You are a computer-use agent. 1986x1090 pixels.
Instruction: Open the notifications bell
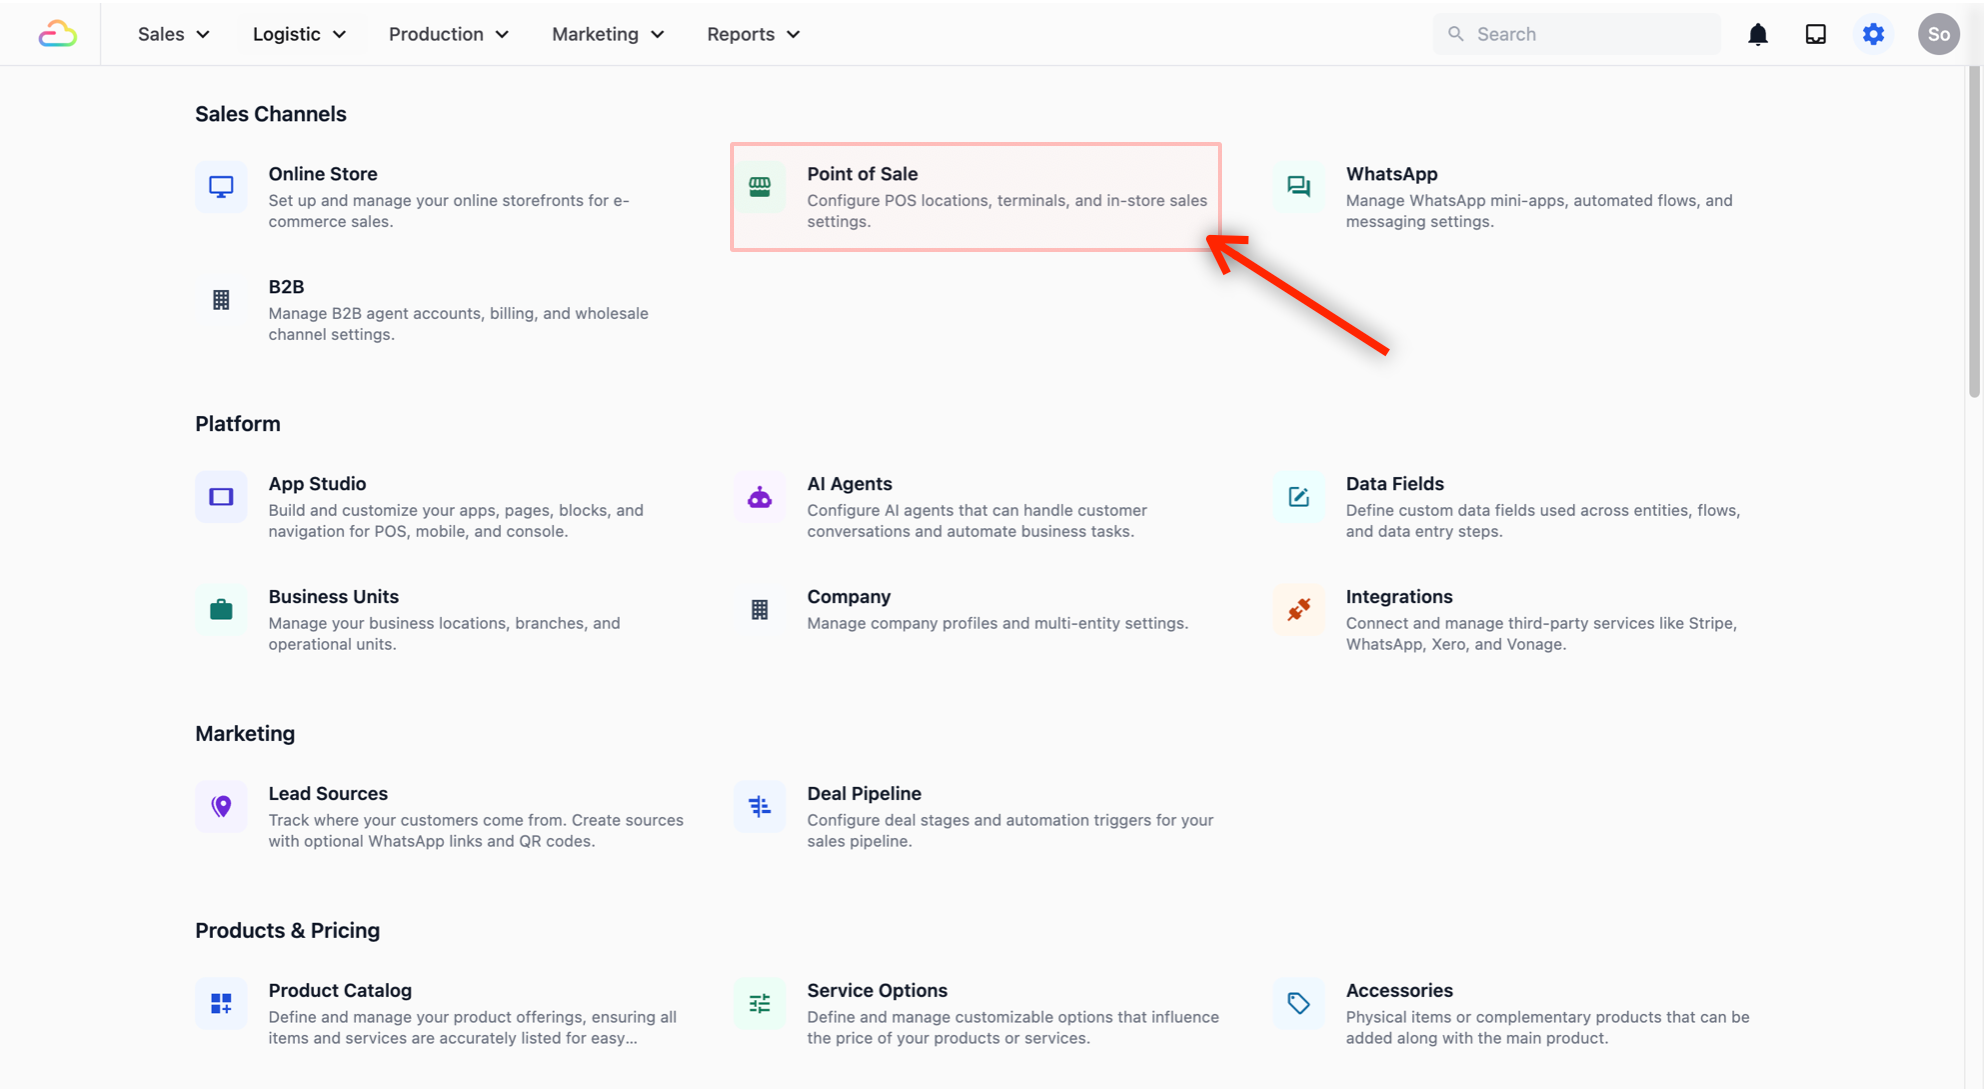[1757, 34]
